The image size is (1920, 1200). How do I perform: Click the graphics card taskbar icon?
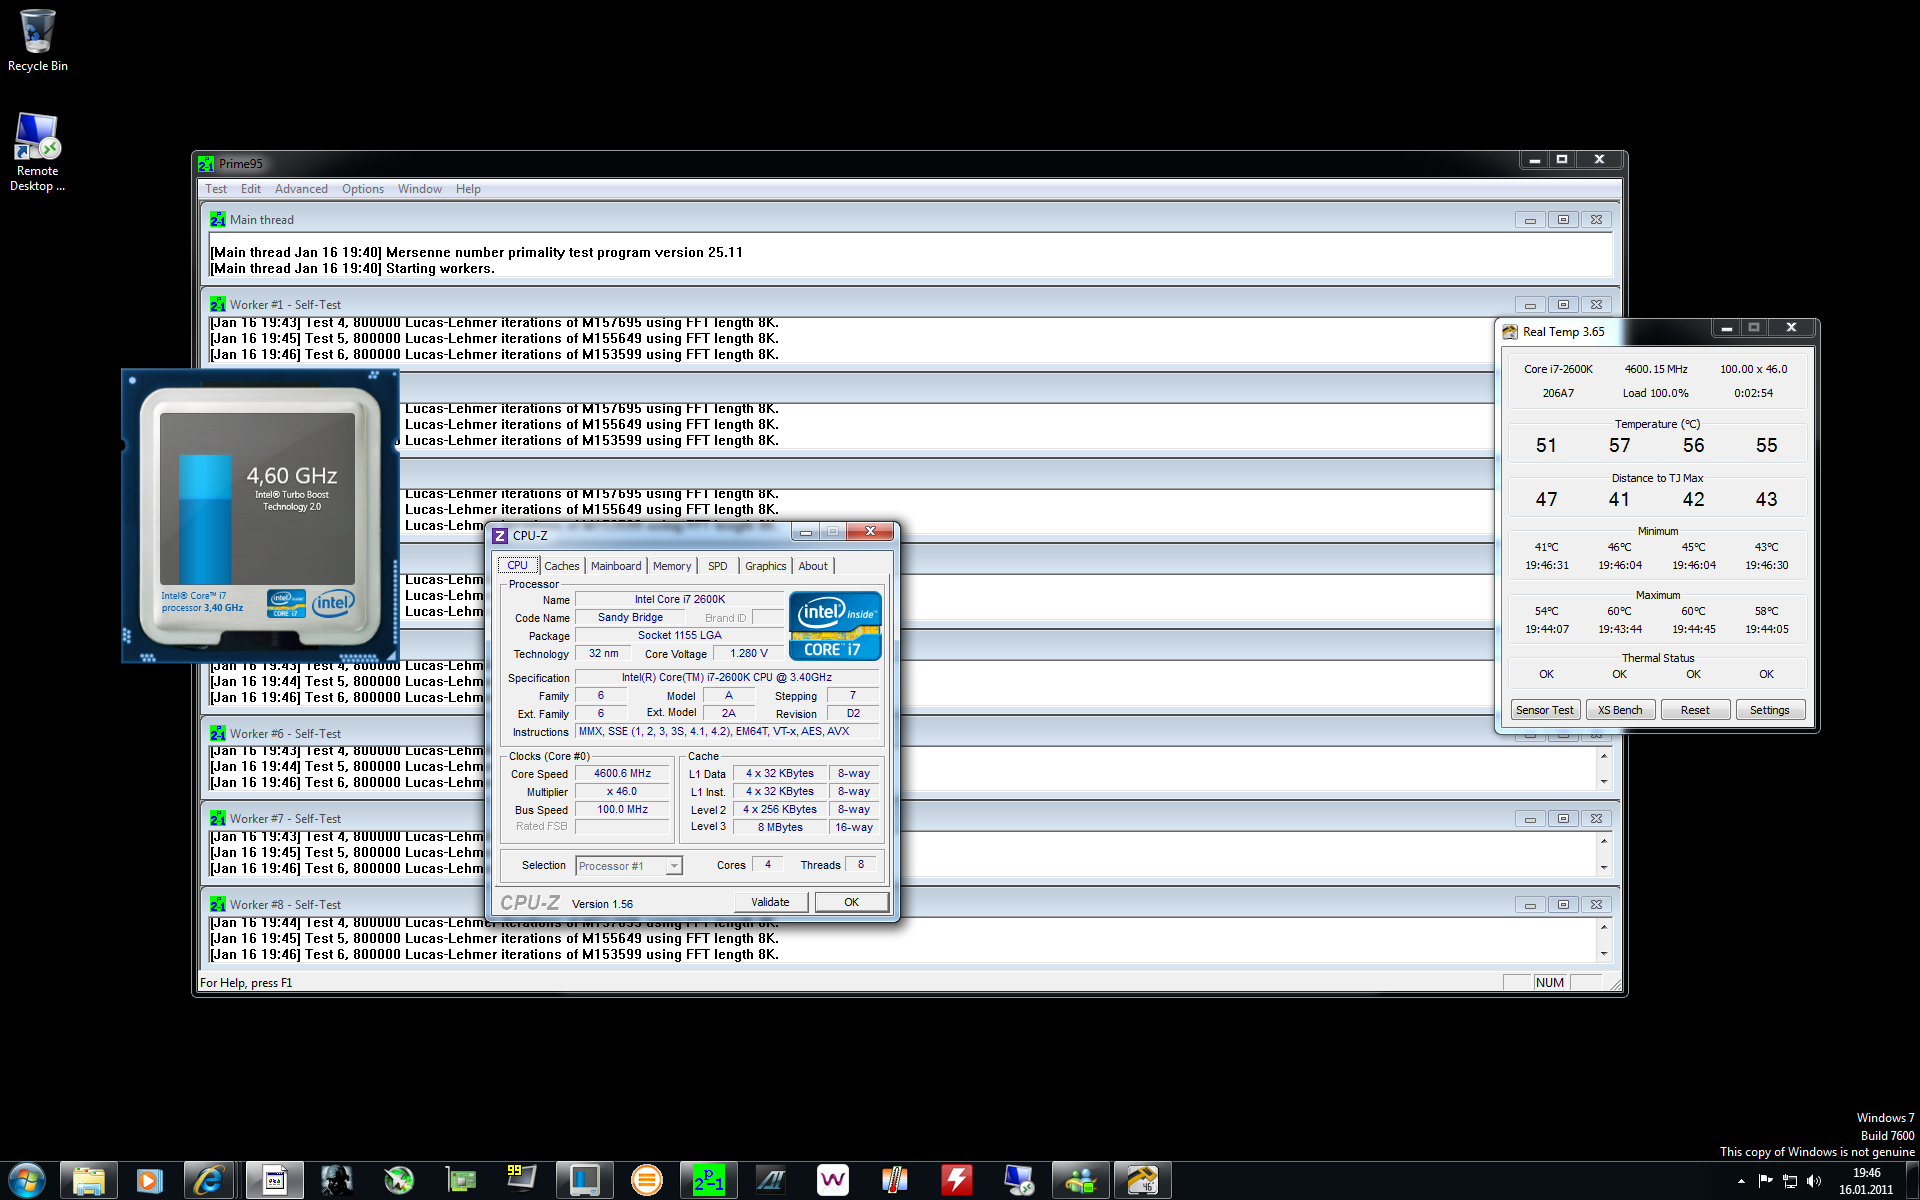(x=460, y=1180)
